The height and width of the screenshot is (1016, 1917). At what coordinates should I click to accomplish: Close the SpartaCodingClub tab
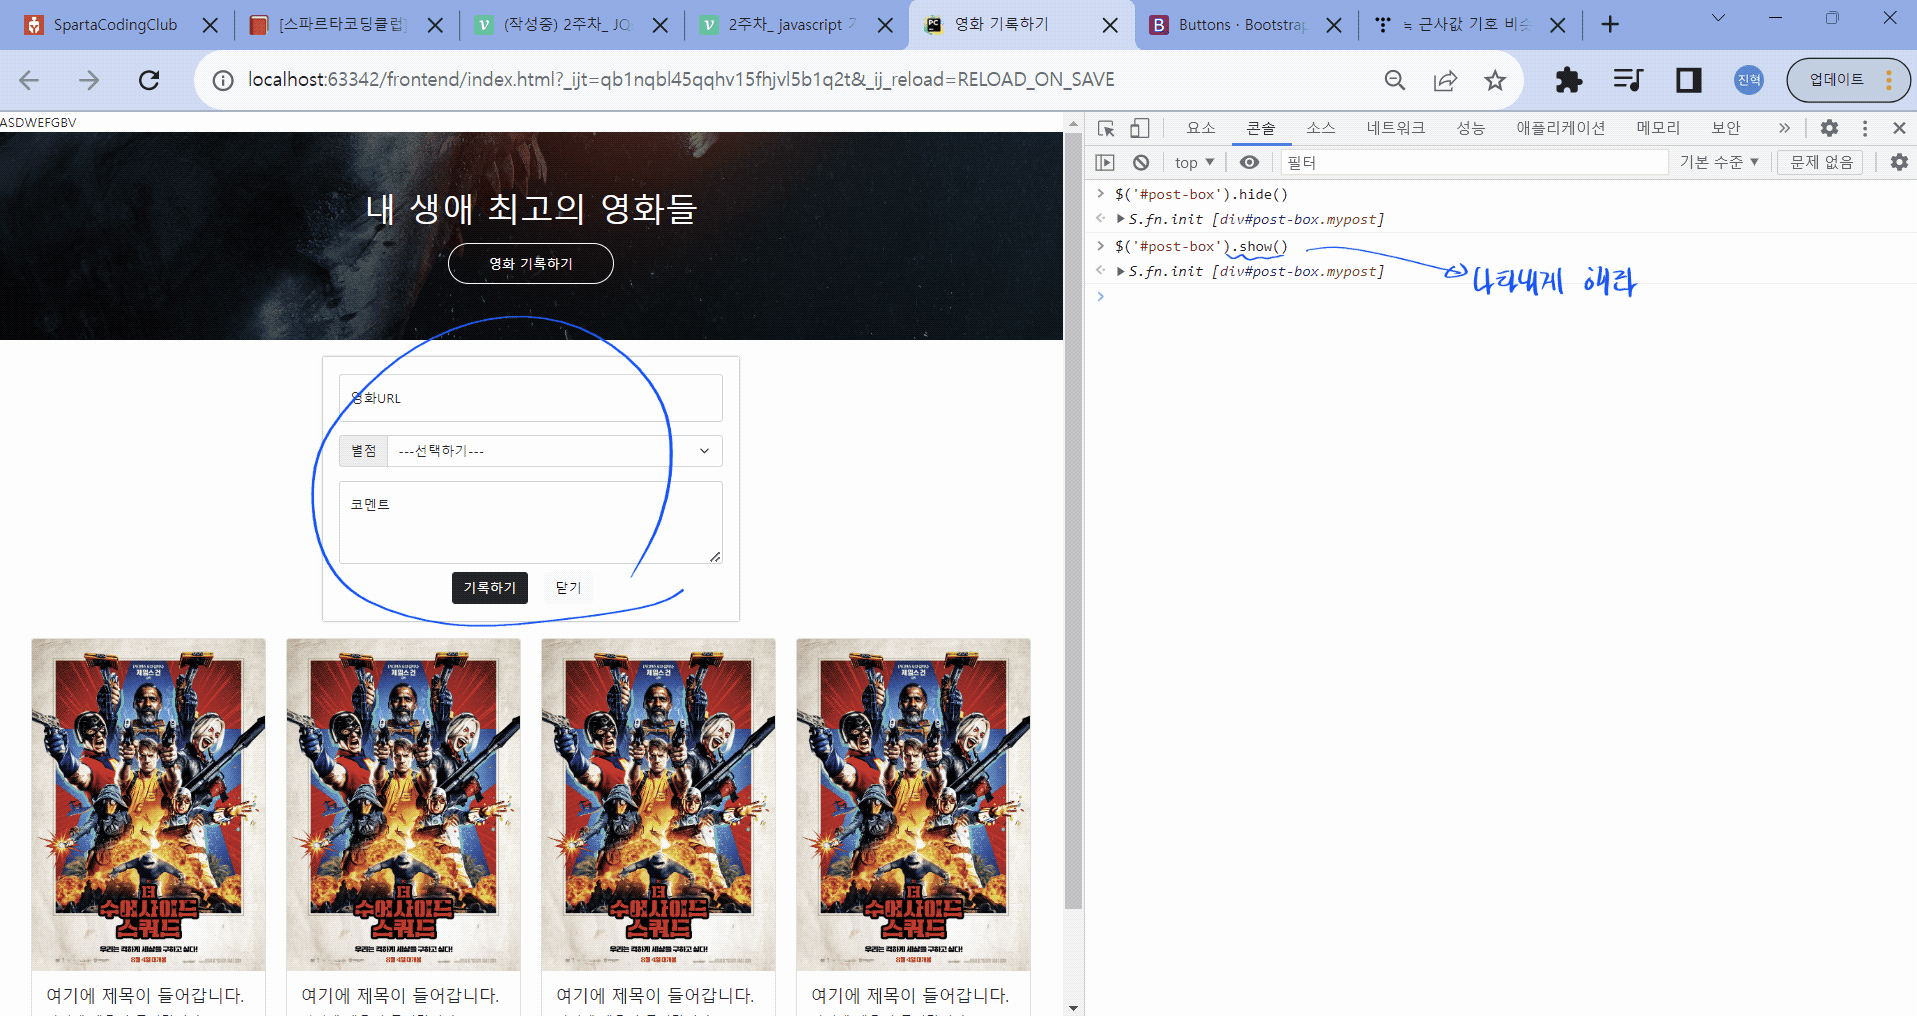click(210, 25)
